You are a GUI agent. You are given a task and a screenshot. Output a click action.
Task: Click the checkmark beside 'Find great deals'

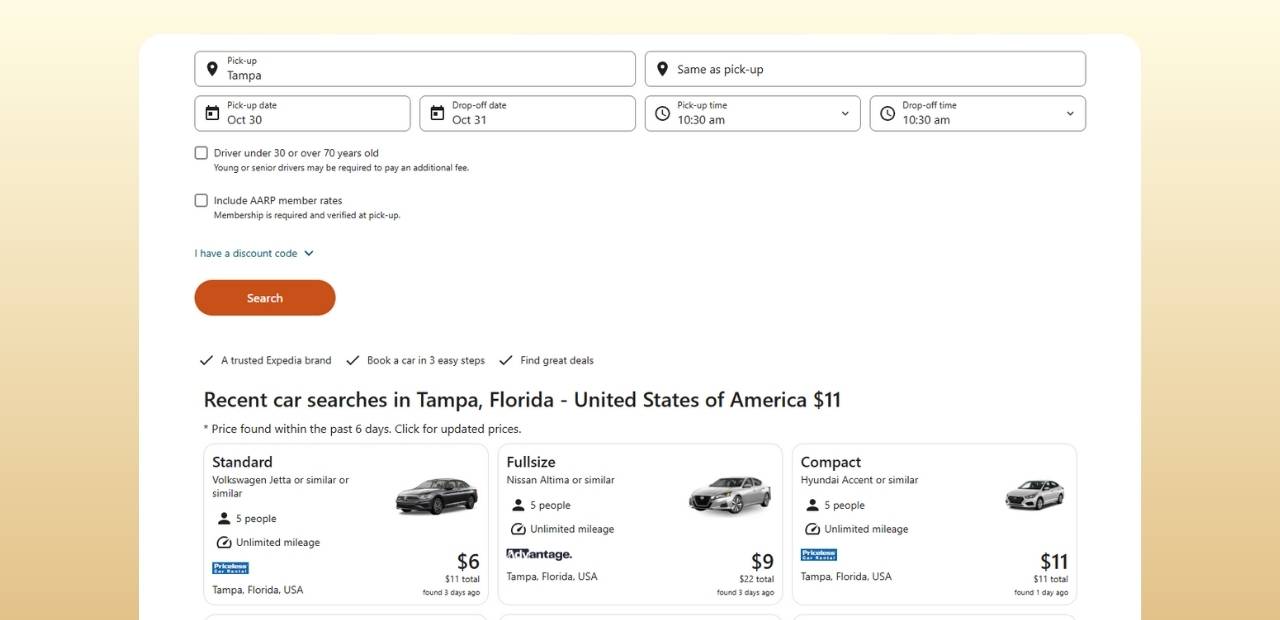click(x=505, y=360)
